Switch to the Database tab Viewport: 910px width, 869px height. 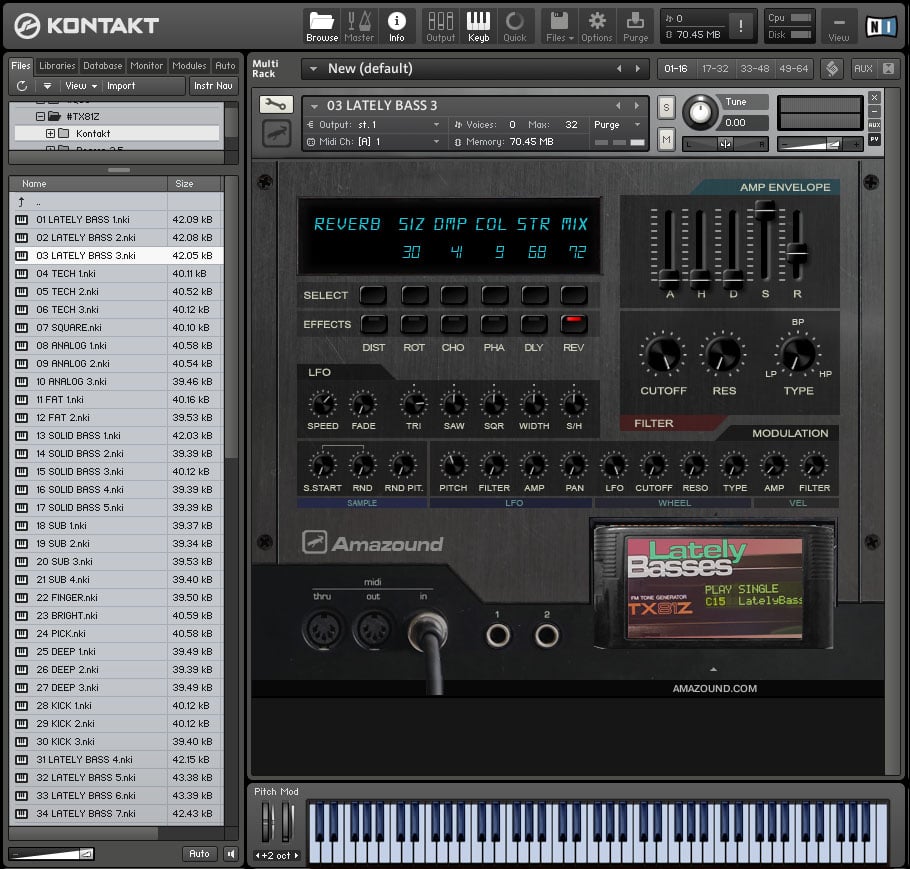click(103, 66)
